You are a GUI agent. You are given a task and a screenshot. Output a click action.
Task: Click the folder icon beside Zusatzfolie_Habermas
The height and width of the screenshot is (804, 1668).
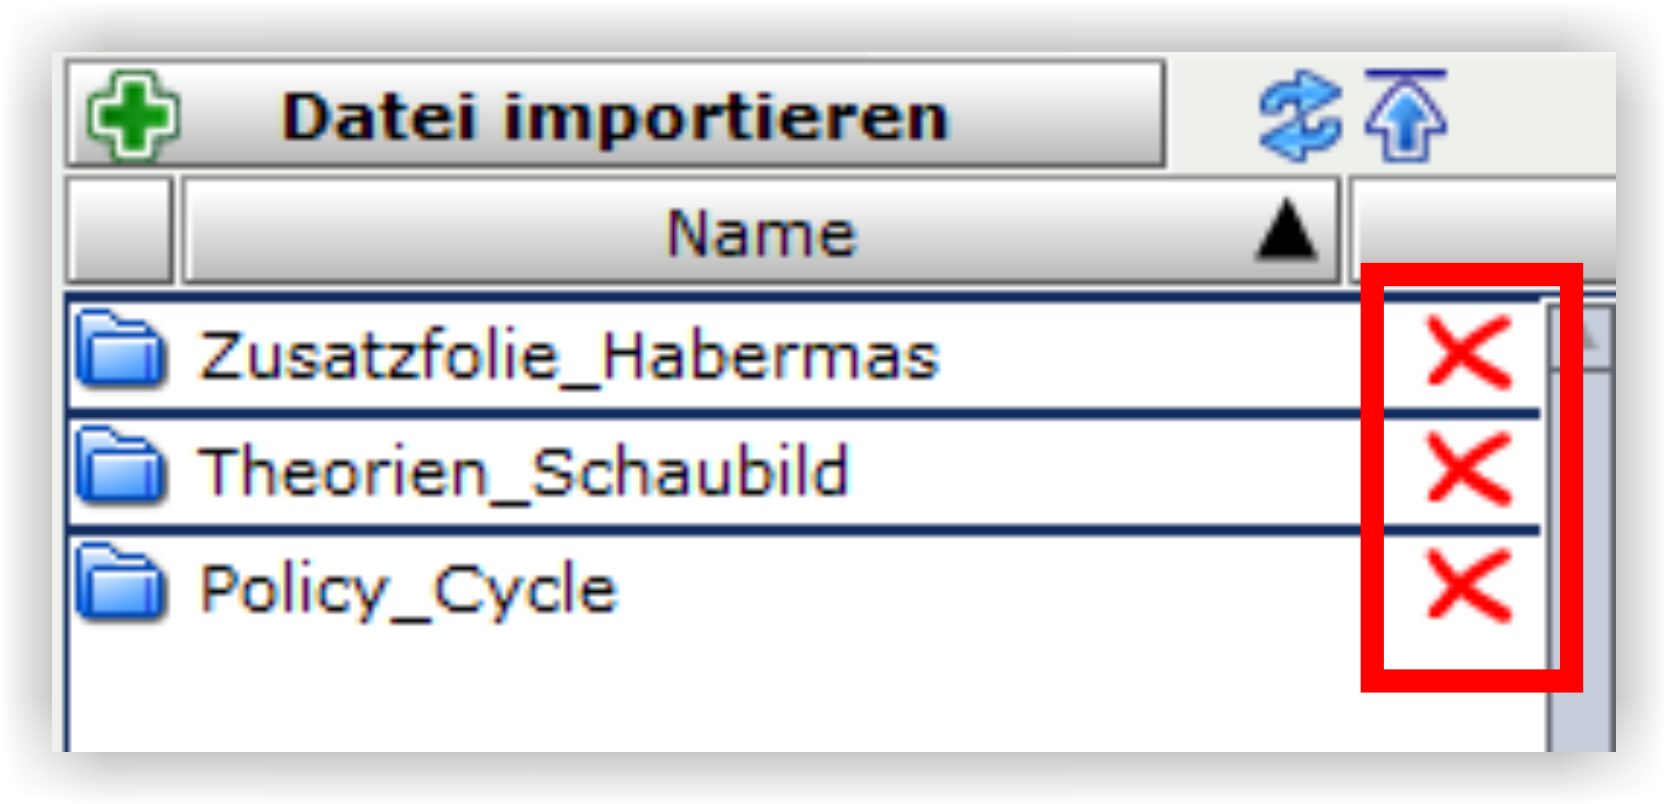click(x=121, y=350)
